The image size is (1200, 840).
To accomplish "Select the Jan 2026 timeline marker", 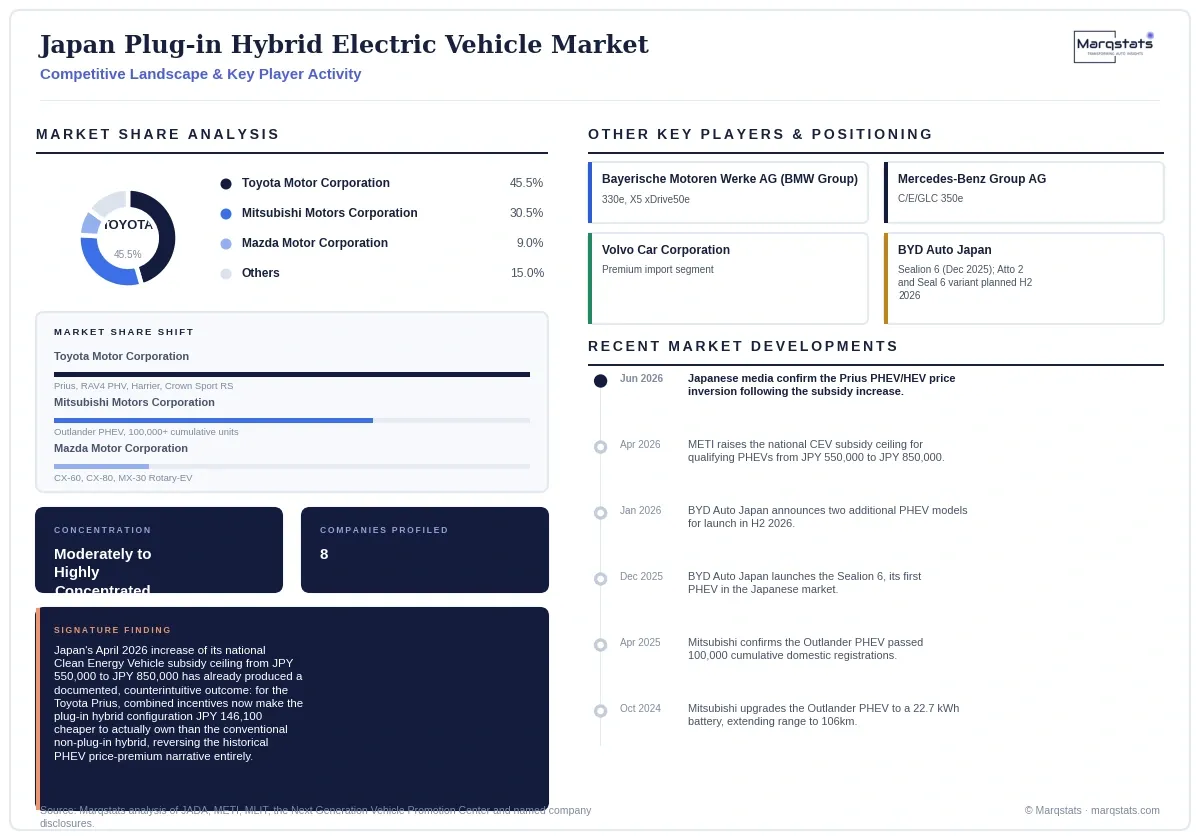I will point(600,513).
